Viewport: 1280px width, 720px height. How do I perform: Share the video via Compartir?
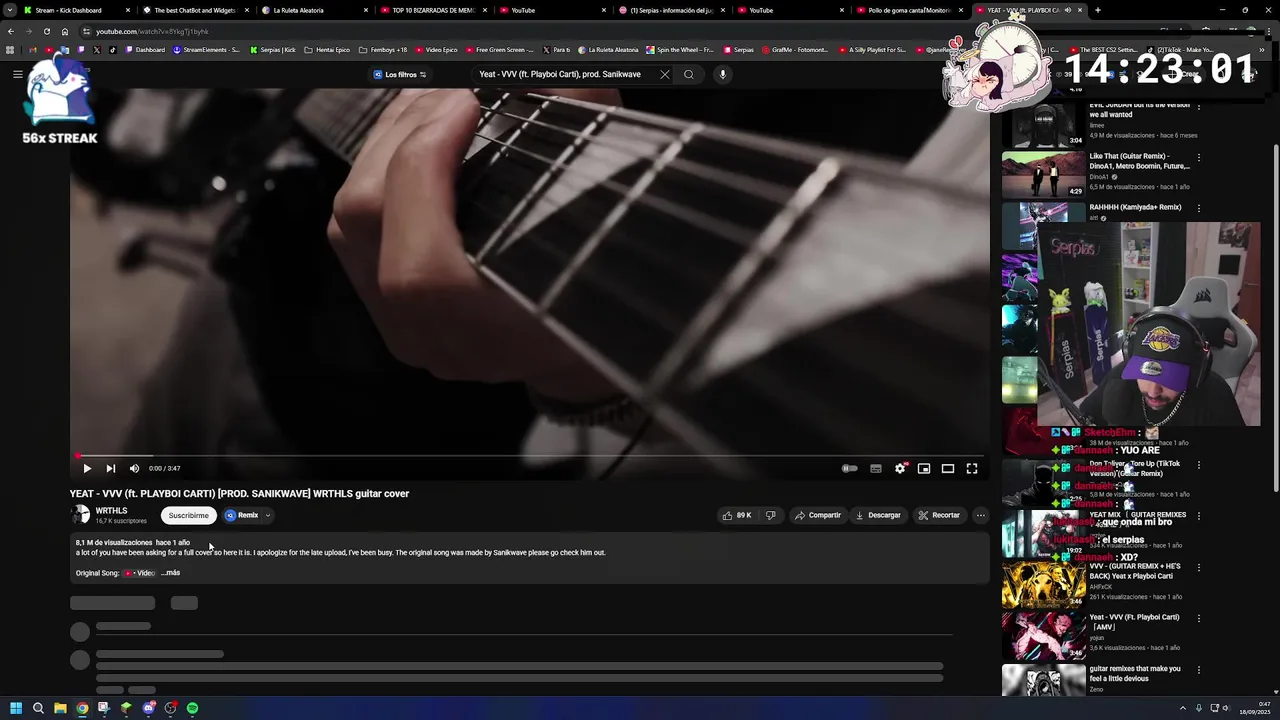click(818, 515)
